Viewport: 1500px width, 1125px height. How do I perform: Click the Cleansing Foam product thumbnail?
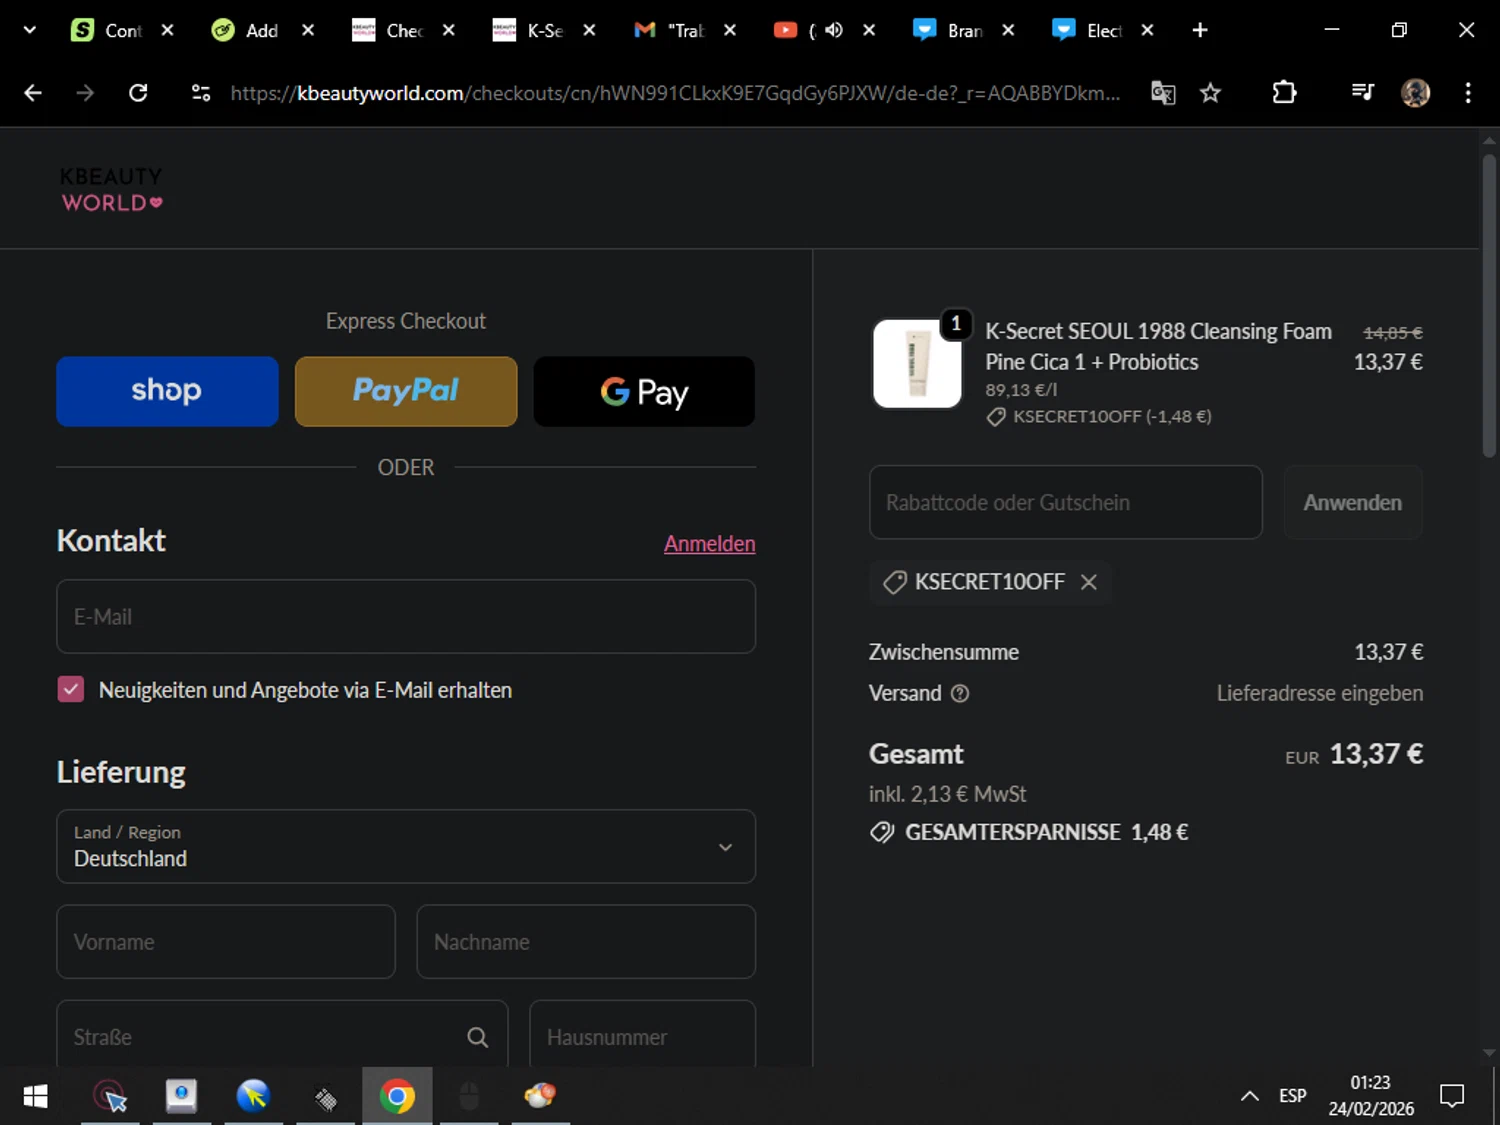917,364
